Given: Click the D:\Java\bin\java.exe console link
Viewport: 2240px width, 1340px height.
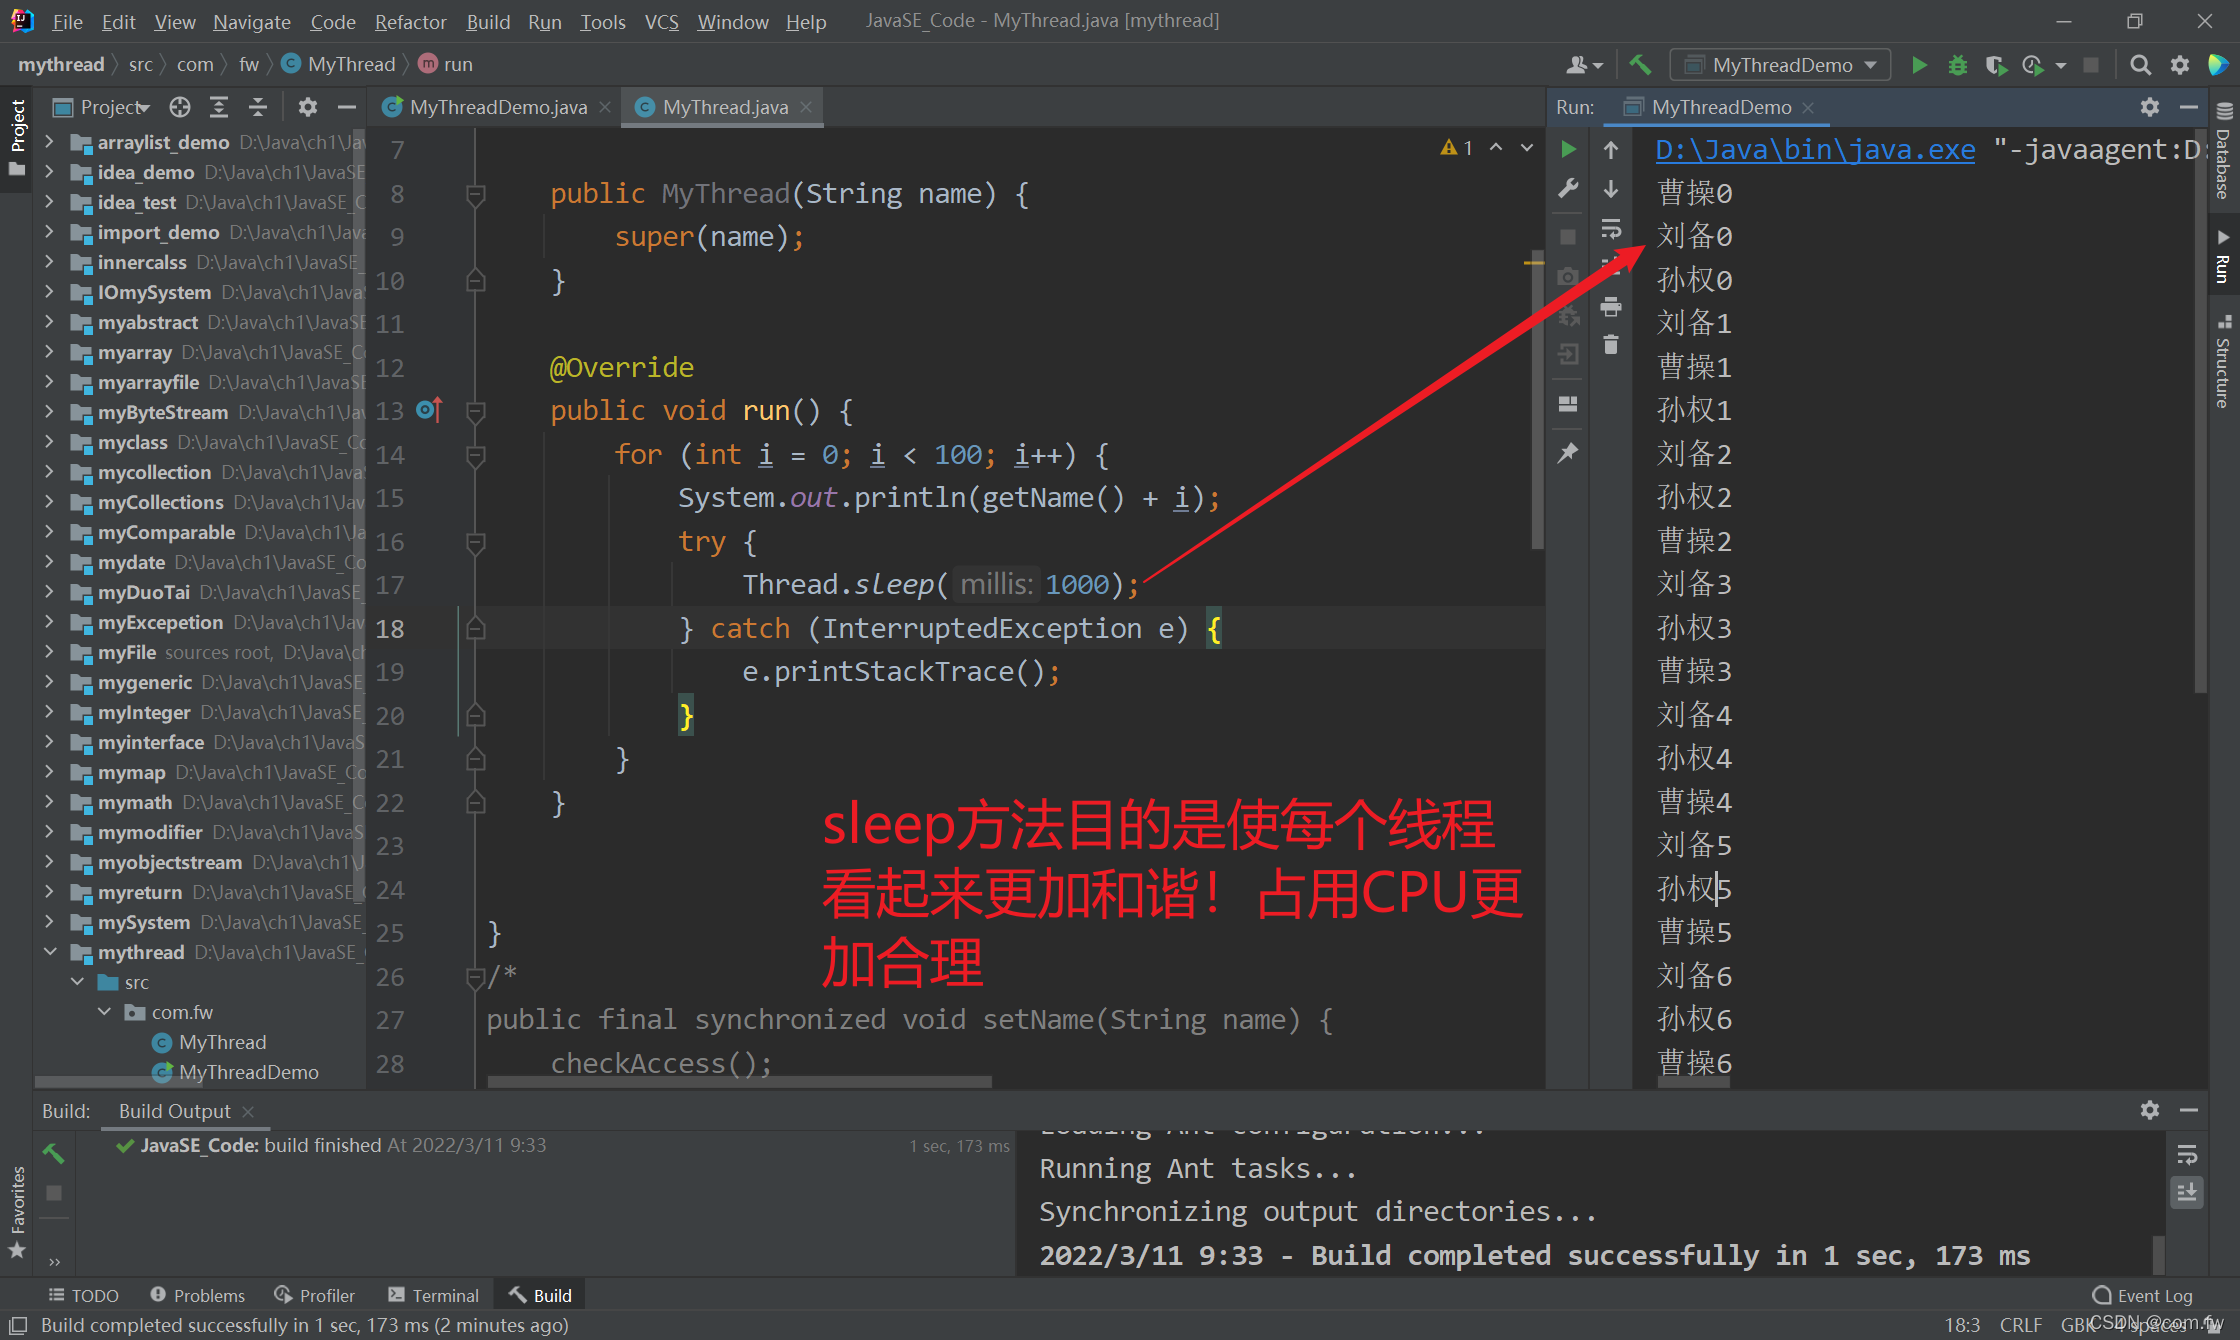Looking at the screenshot, I should (x=1815, y=150).
